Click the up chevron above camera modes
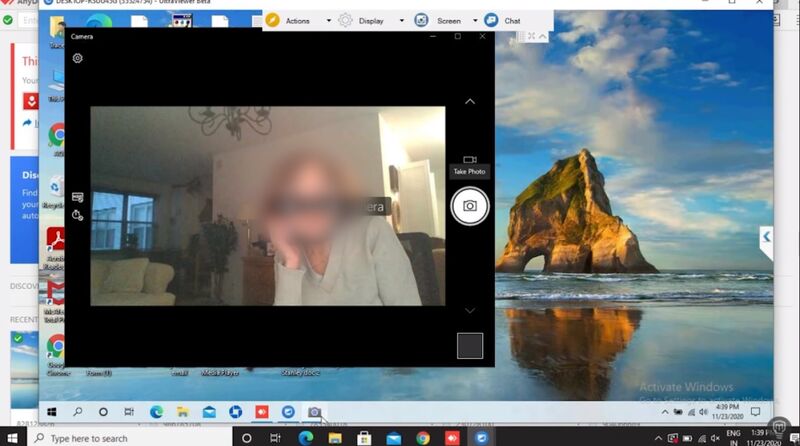This screenshot has height=446, width=800. click(x=469, y=101)
